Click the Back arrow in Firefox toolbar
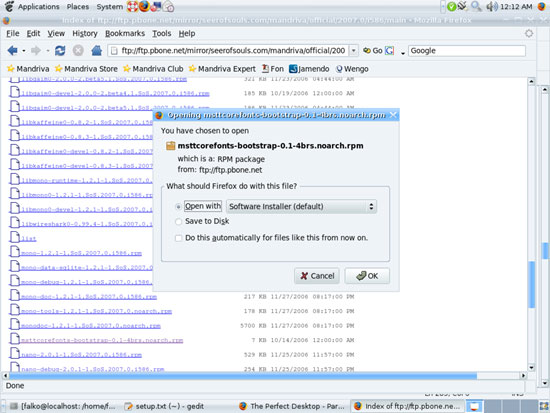550x413 pixels. pyautogui.click(x=12, y=51)
